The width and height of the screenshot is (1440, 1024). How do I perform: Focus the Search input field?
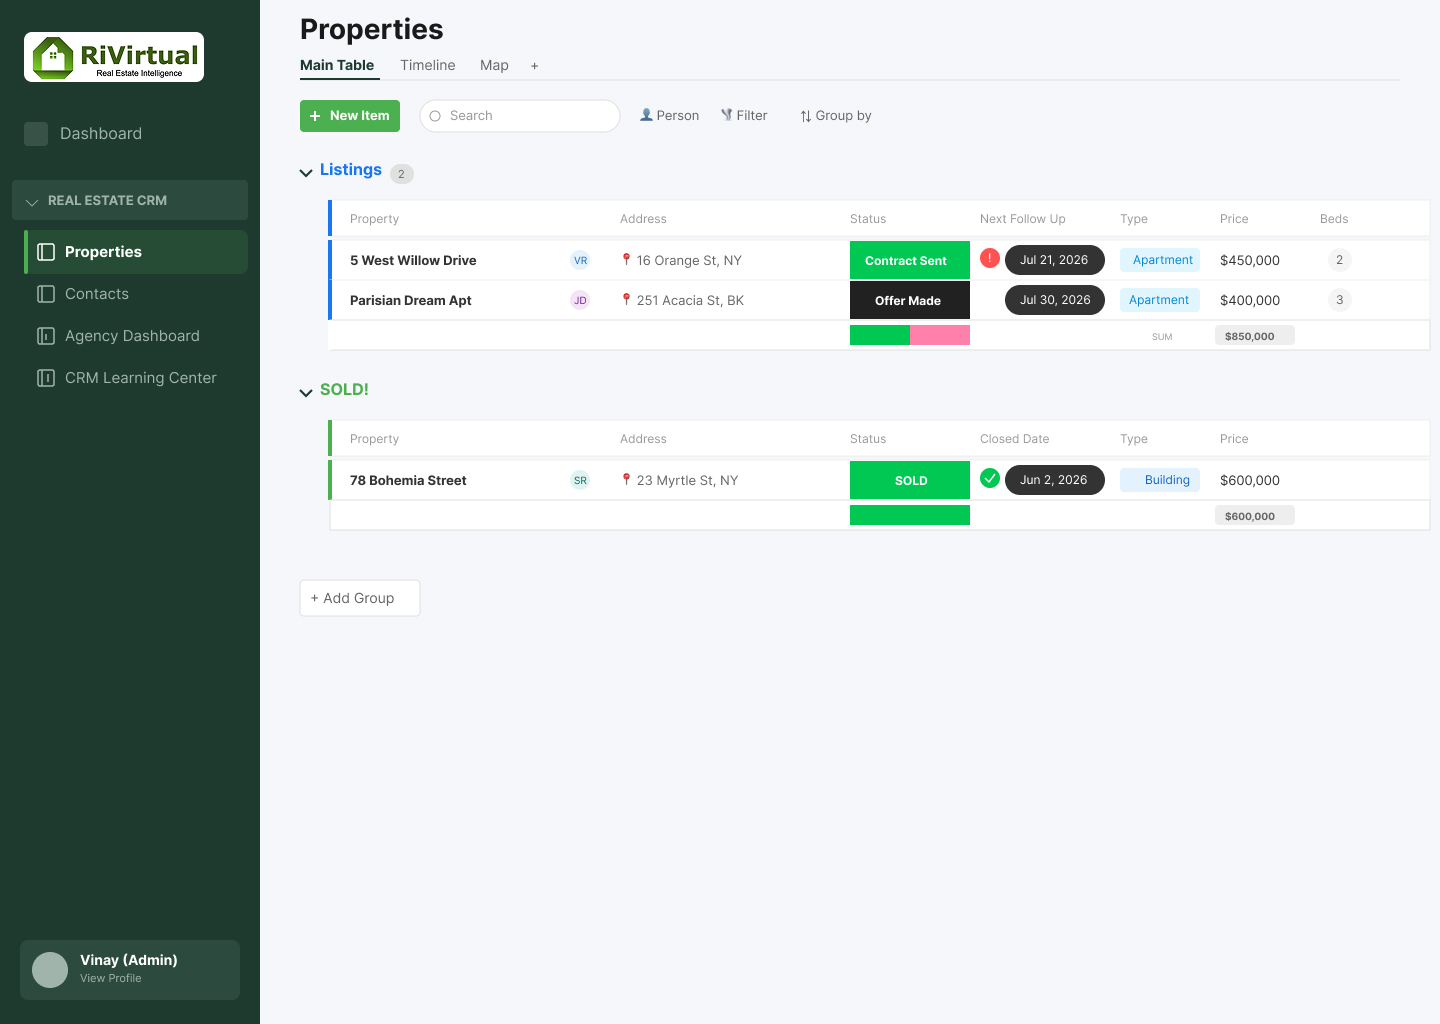point(520,116)
